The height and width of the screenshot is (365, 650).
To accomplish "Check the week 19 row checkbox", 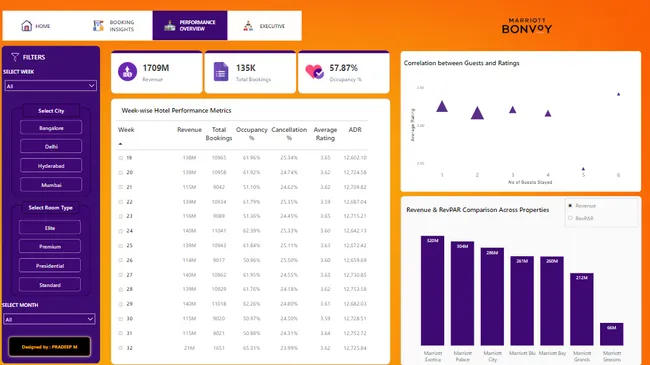I will (x=121, y=158).
